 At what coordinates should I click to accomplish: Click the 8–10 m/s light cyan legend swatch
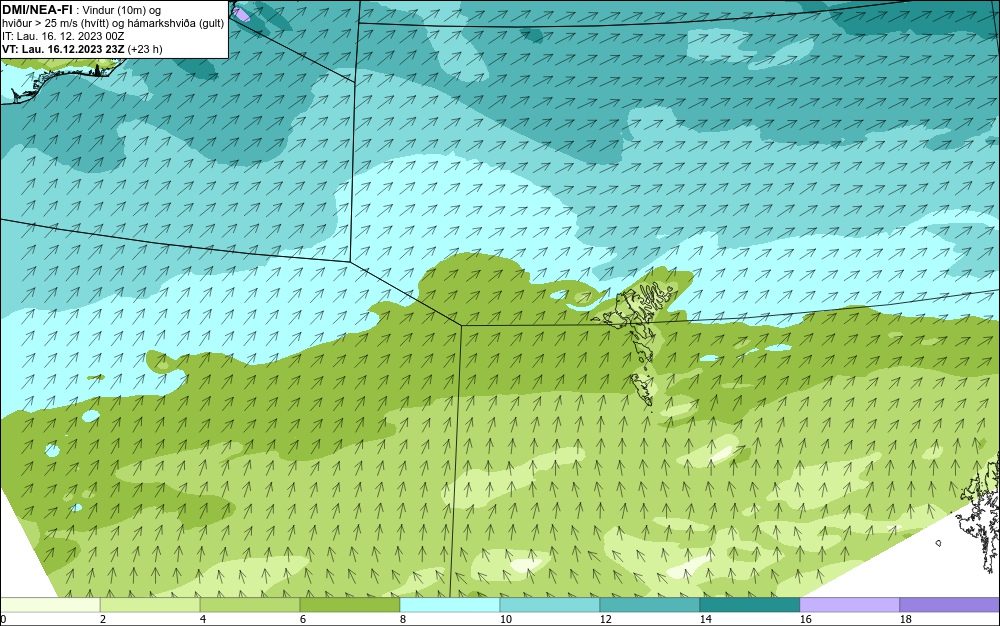(450, 604)
